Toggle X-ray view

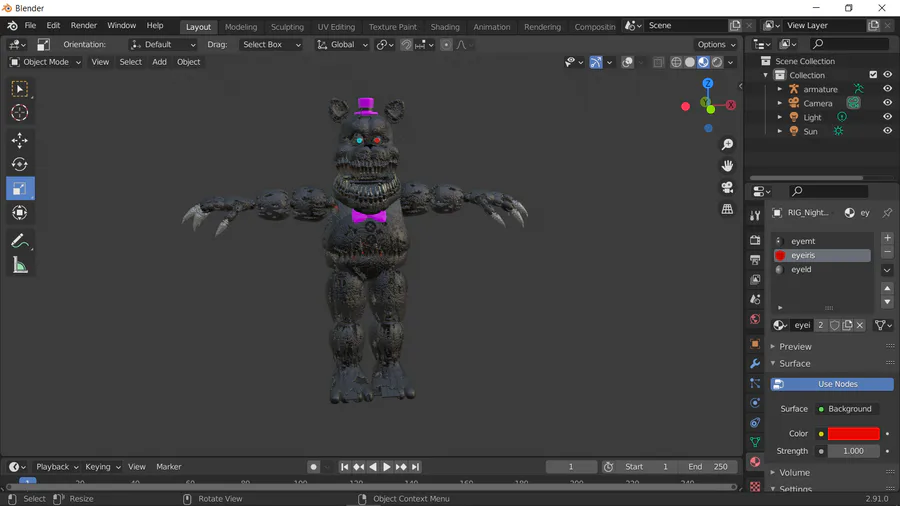point(658,62)
